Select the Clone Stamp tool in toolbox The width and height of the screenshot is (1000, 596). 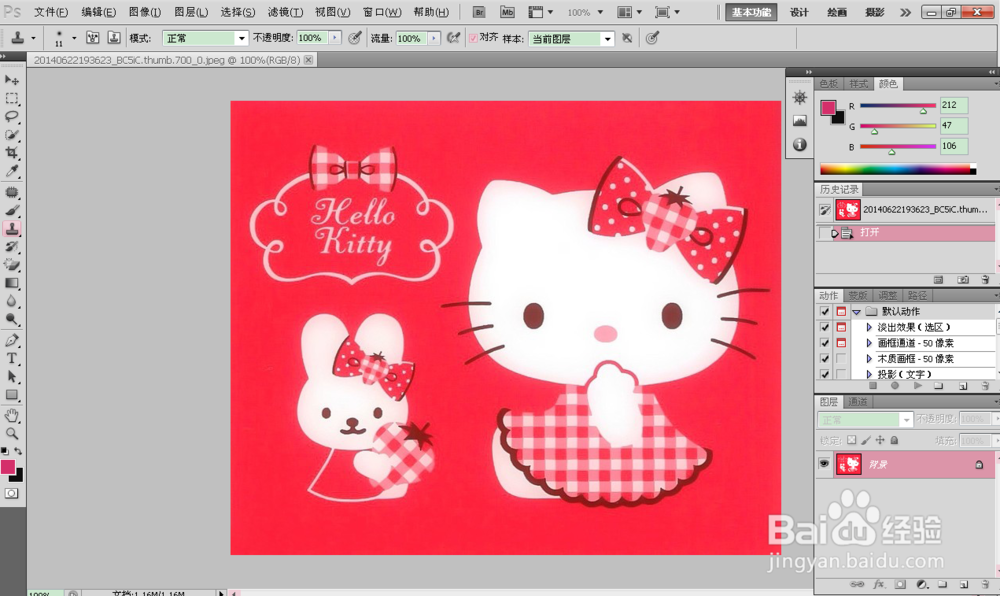pos(11,228)
